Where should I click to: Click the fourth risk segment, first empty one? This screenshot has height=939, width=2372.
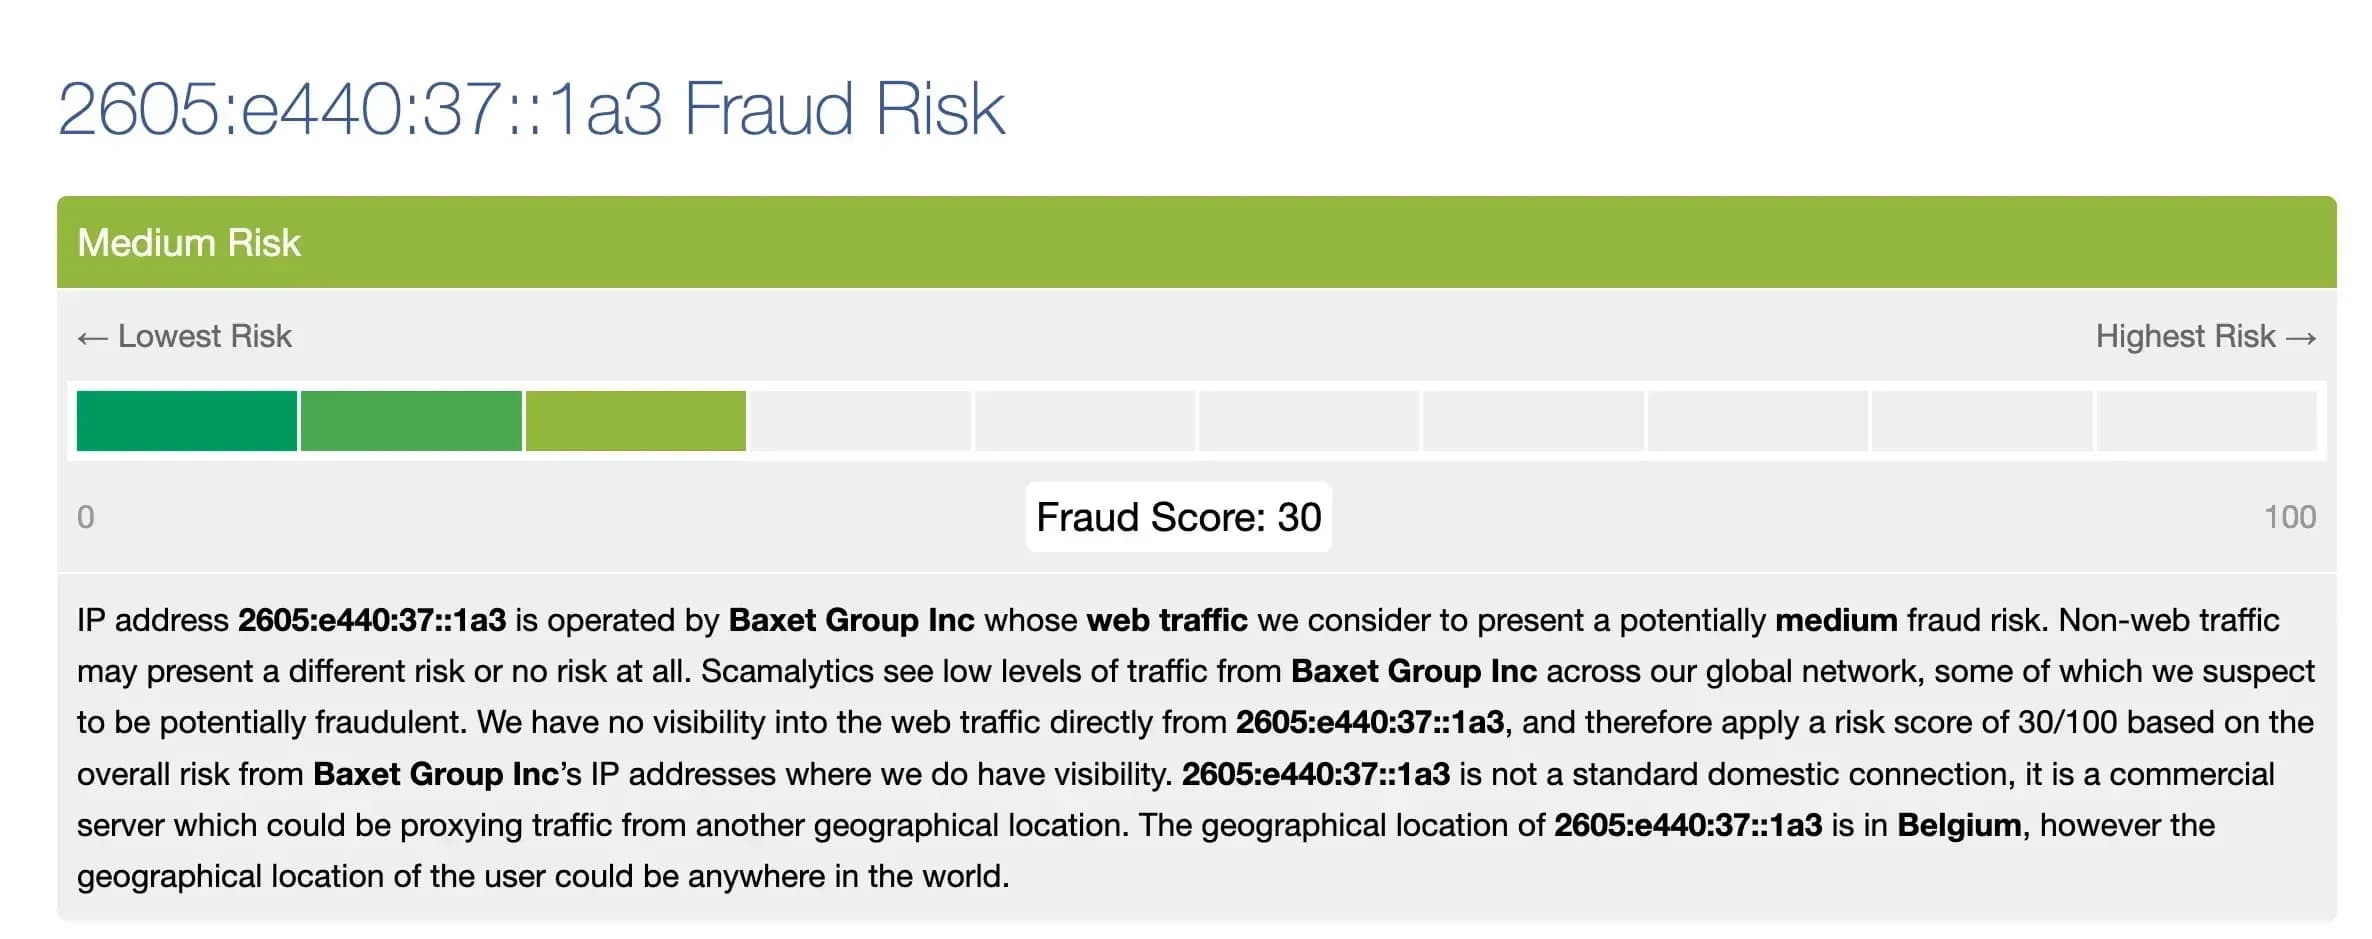(x=860, y=421)
